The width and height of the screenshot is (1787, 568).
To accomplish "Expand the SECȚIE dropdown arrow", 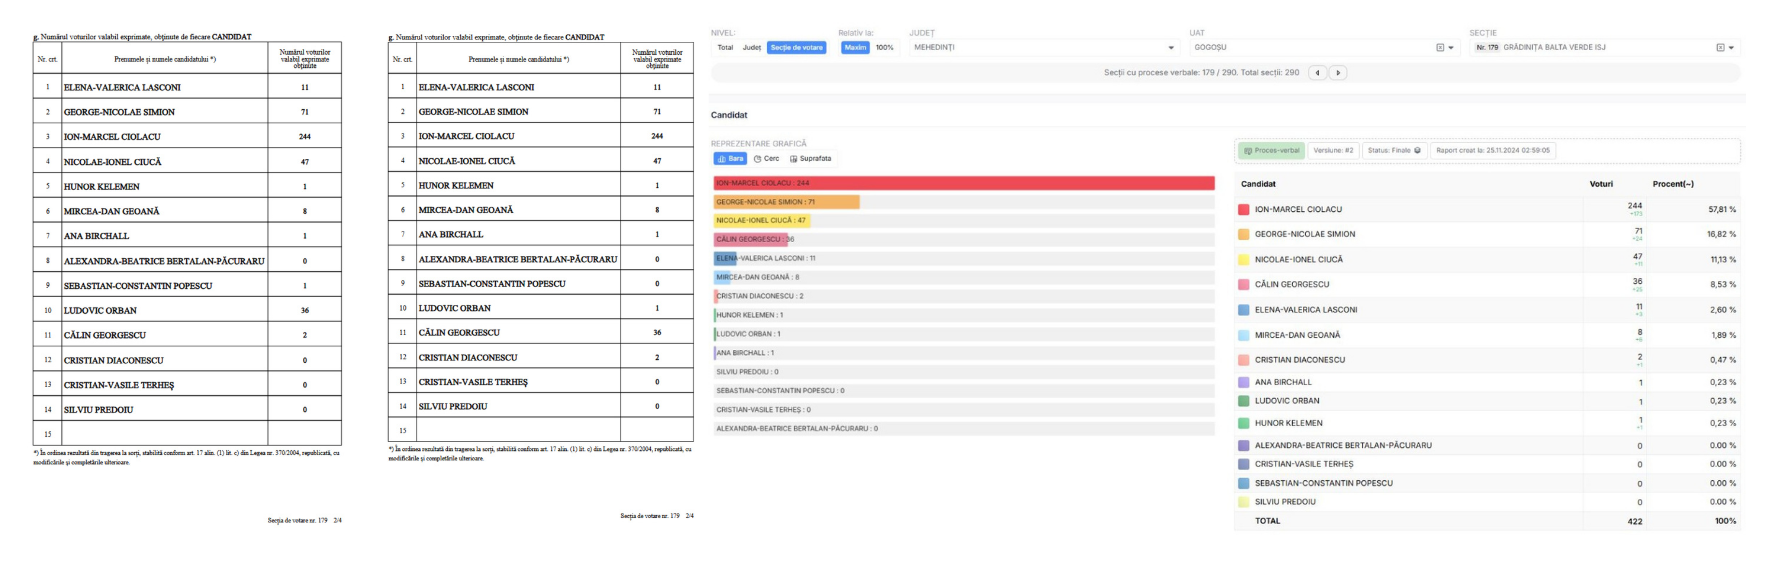I will click(1731, 48).
